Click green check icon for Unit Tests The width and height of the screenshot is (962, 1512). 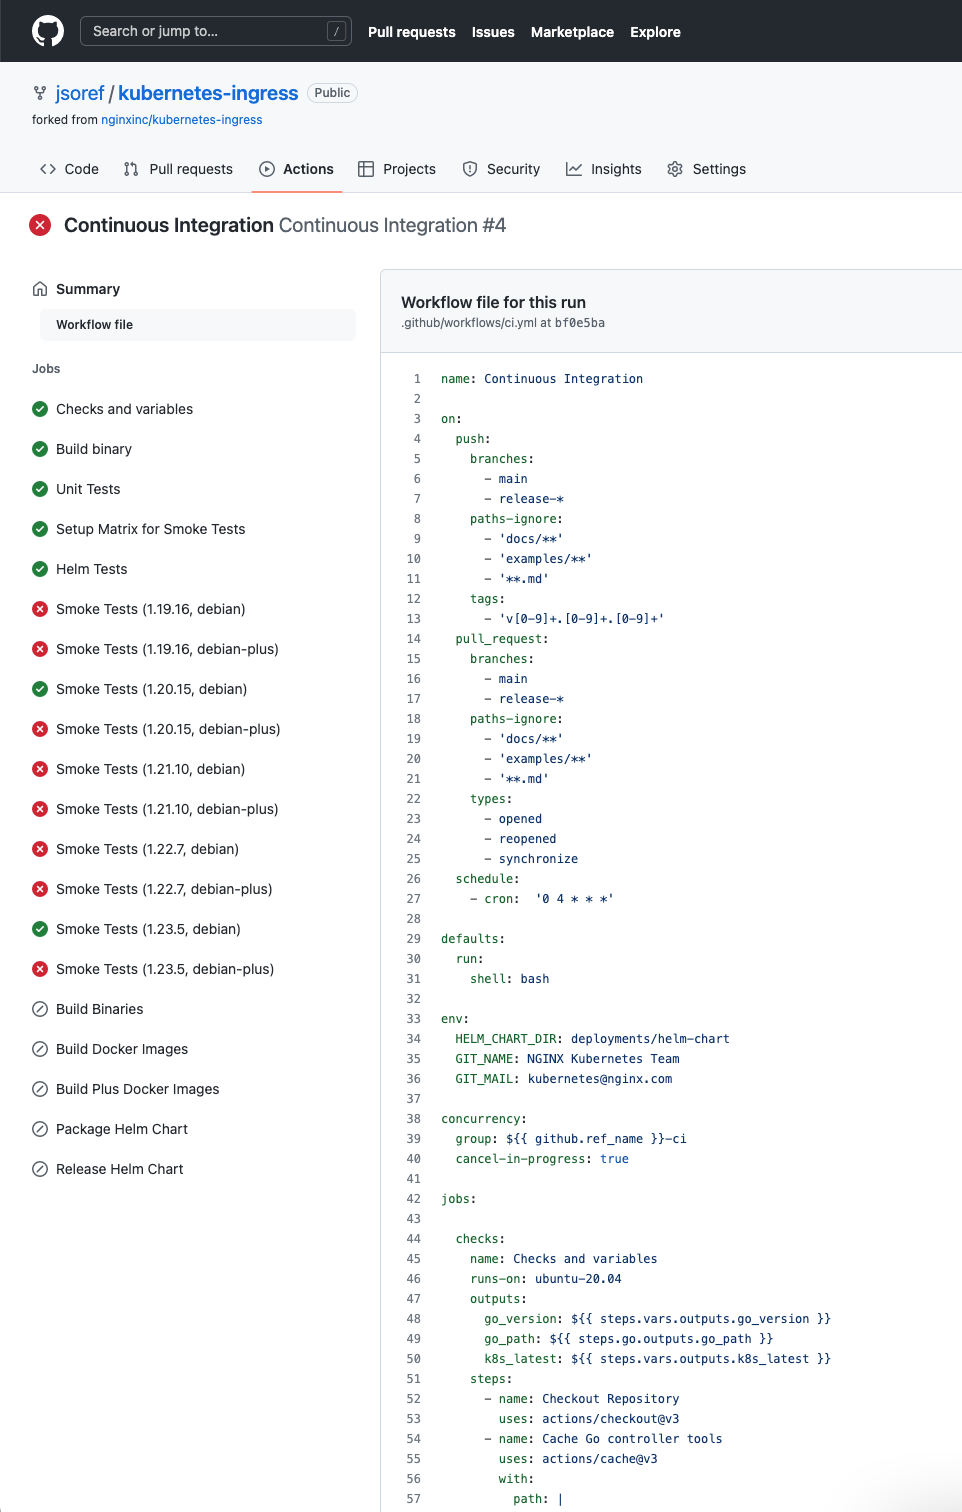40,489
